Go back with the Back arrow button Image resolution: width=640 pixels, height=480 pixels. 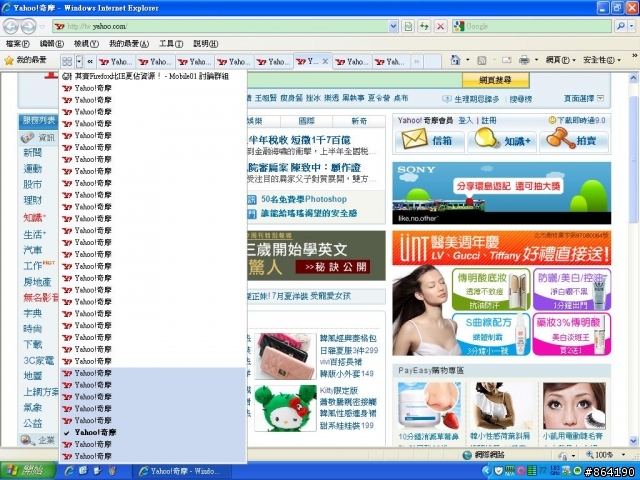(11, 27)
